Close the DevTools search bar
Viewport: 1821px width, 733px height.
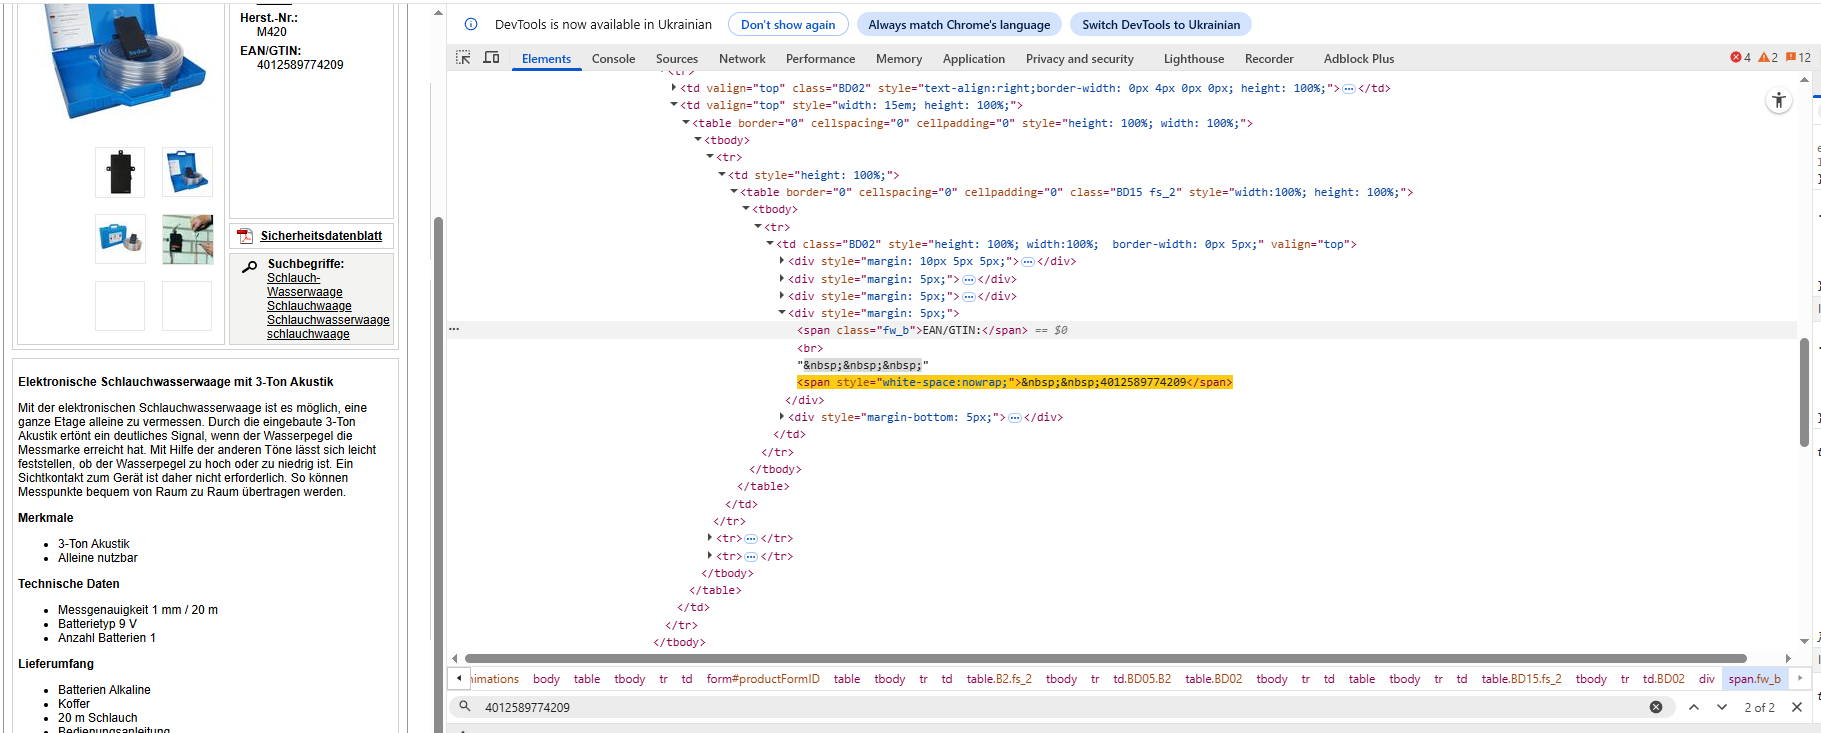(x=1797, y=707)
